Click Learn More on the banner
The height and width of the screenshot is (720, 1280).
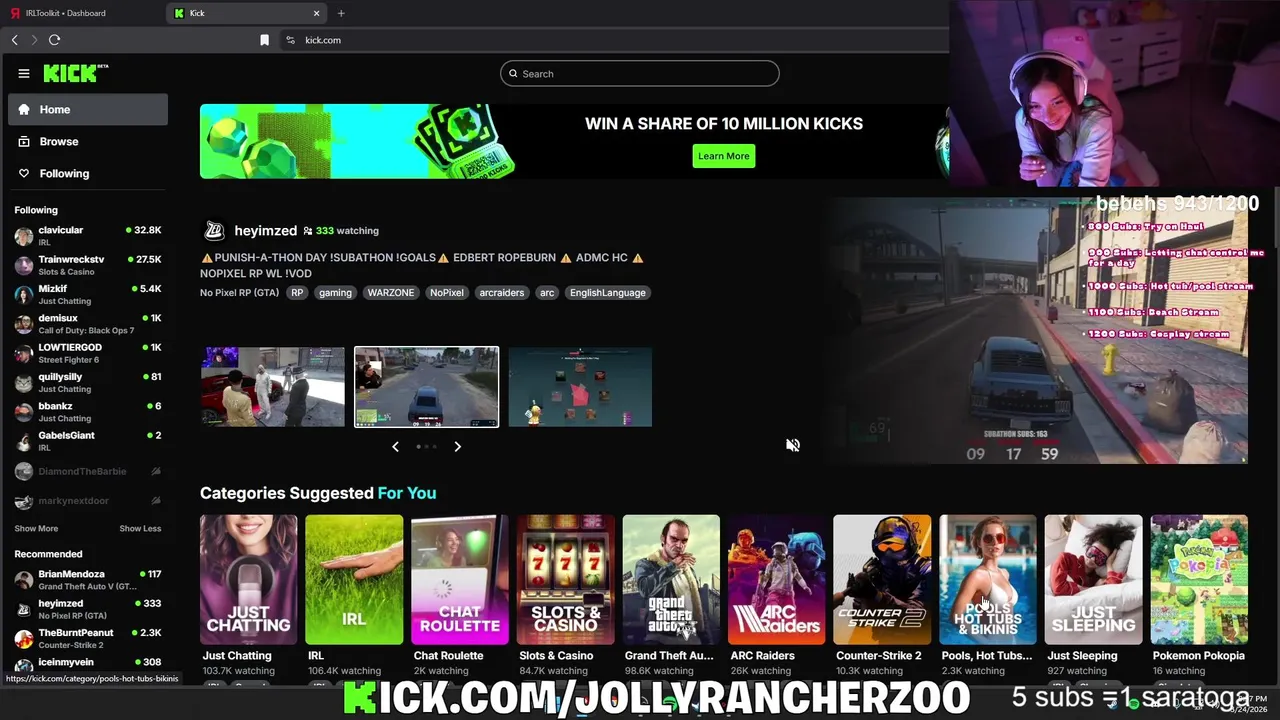[723, 156]
